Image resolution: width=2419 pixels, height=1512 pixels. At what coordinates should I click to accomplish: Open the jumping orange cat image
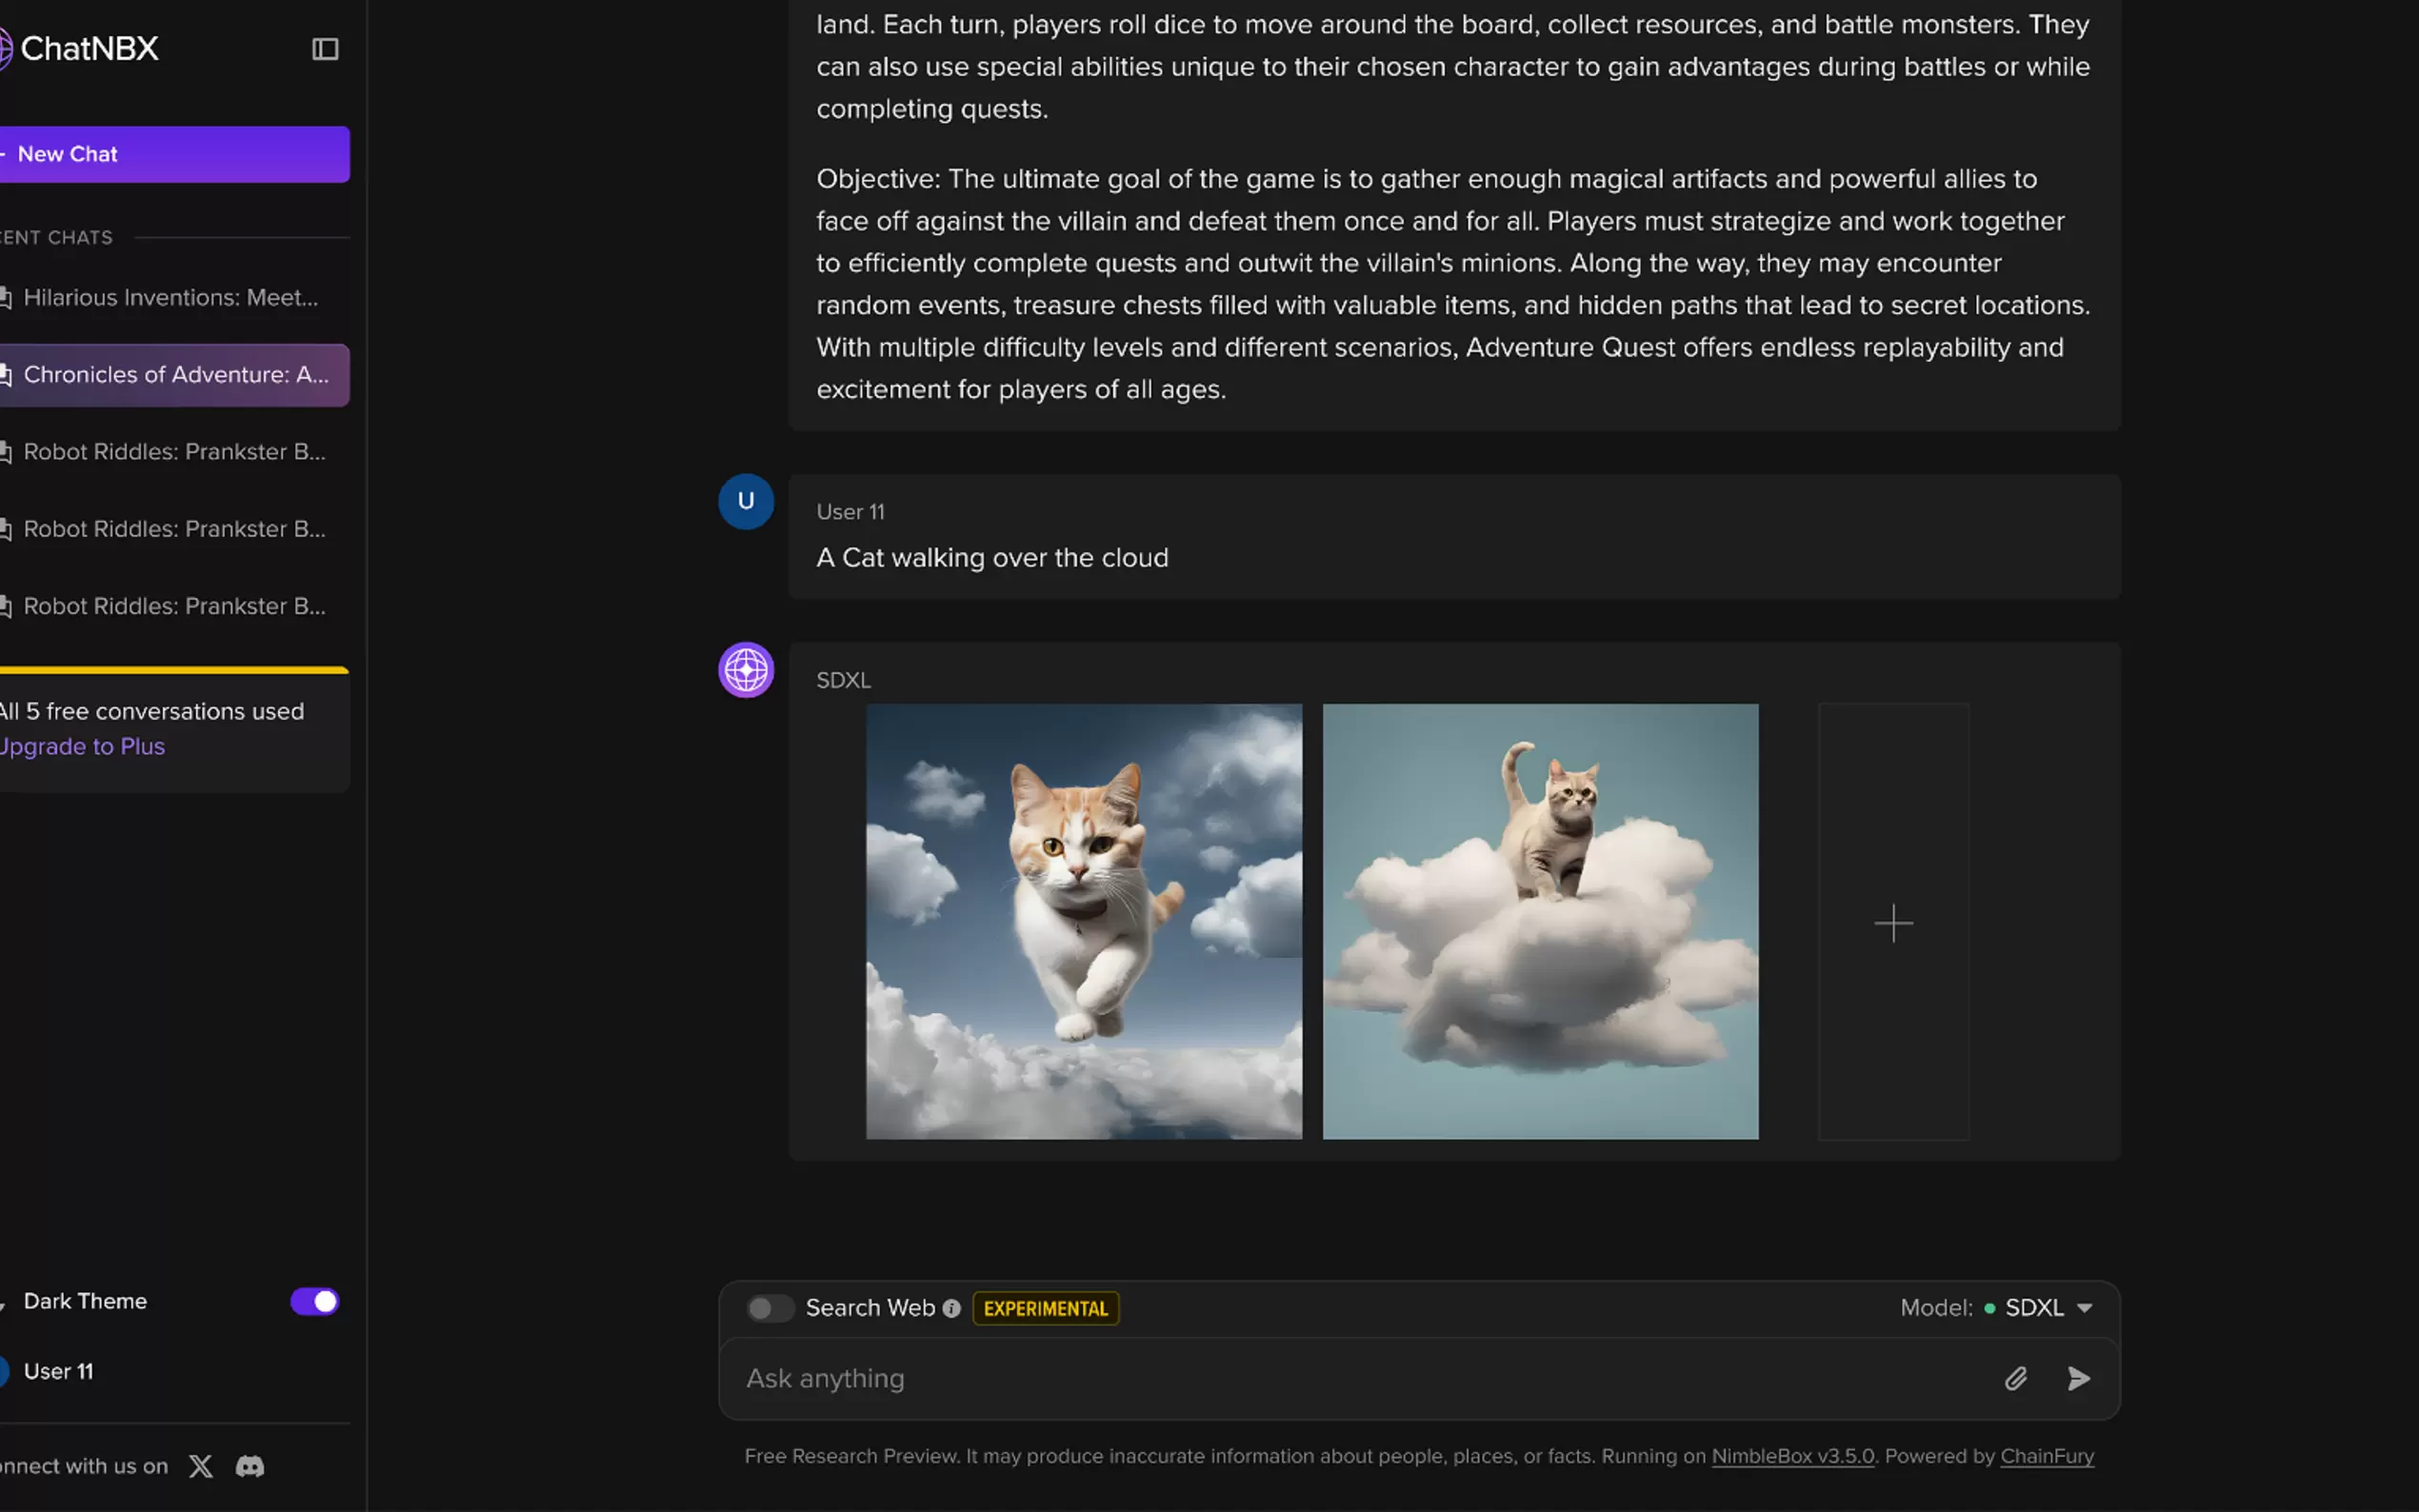(1084, 921)
